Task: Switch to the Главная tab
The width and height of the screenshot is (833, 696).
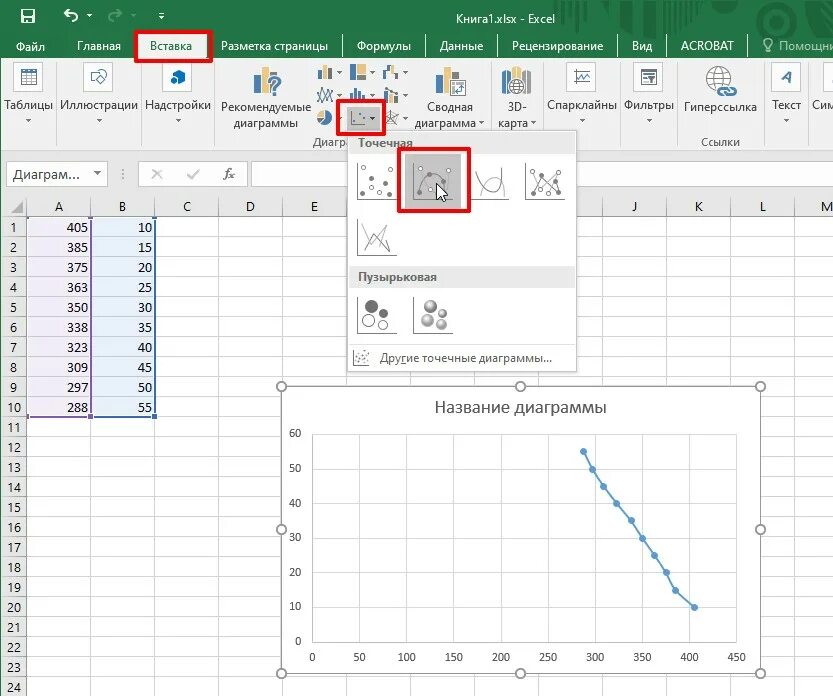Action: click(99, 46)
